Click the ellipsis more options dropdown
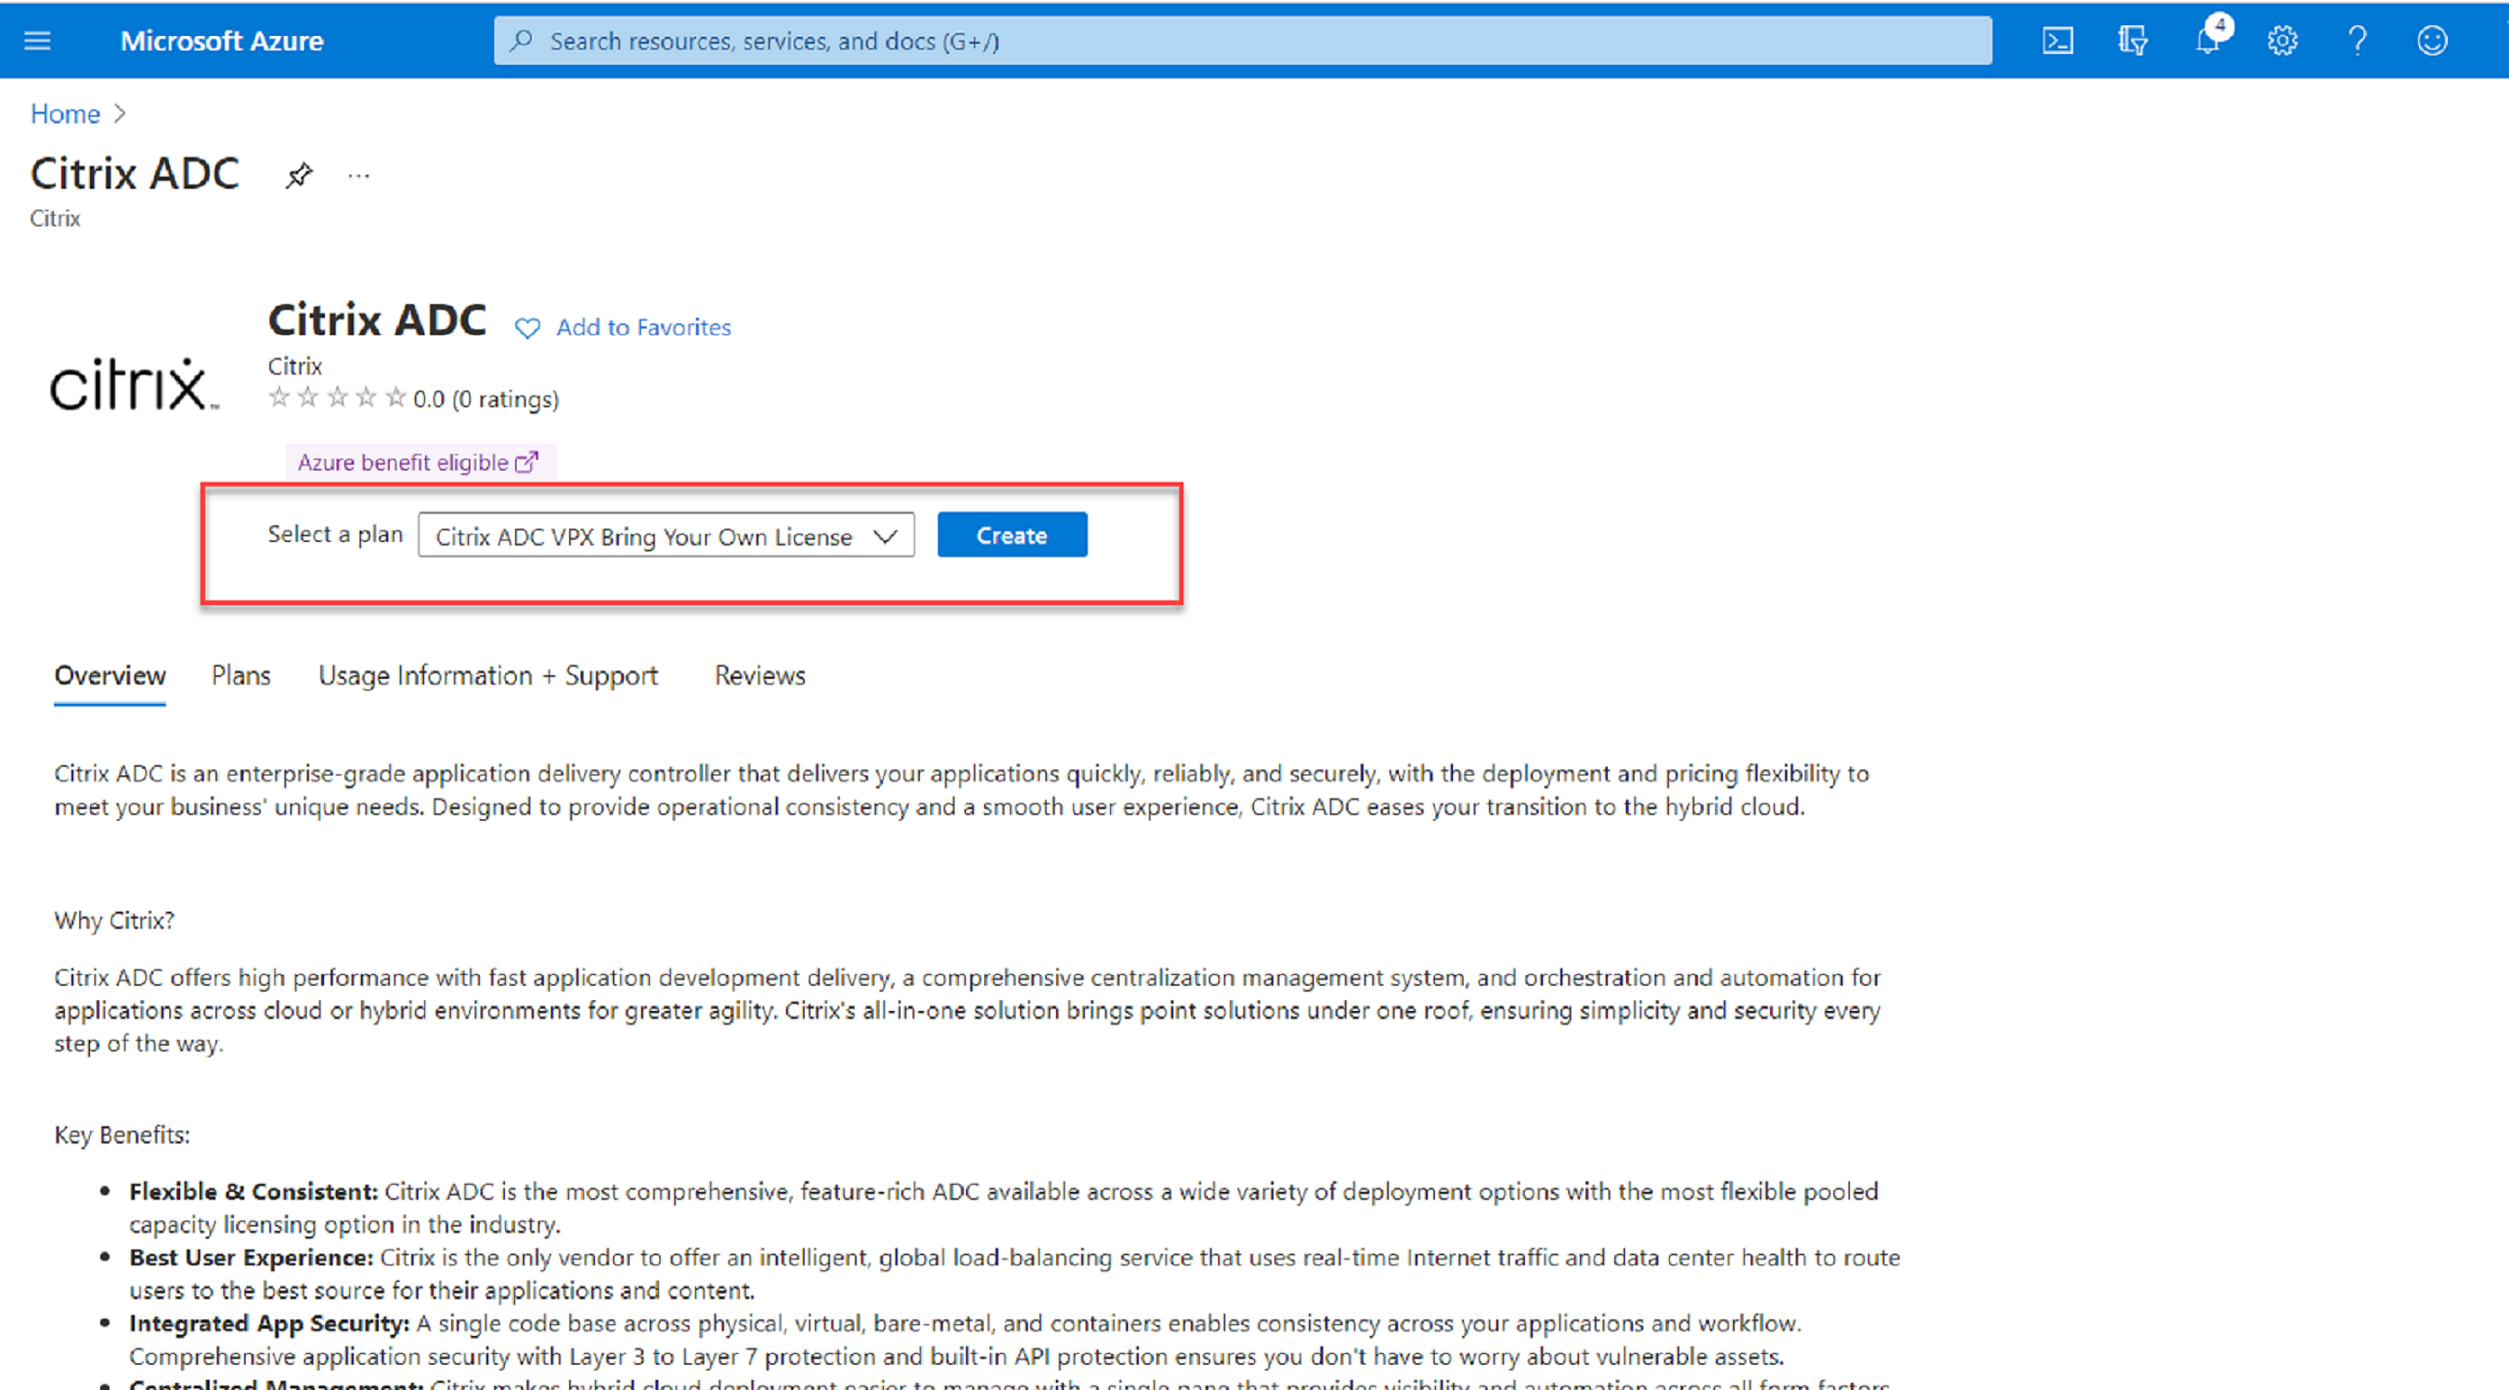The height and width of the screenshot is (1390, 2509). point(358,171)
